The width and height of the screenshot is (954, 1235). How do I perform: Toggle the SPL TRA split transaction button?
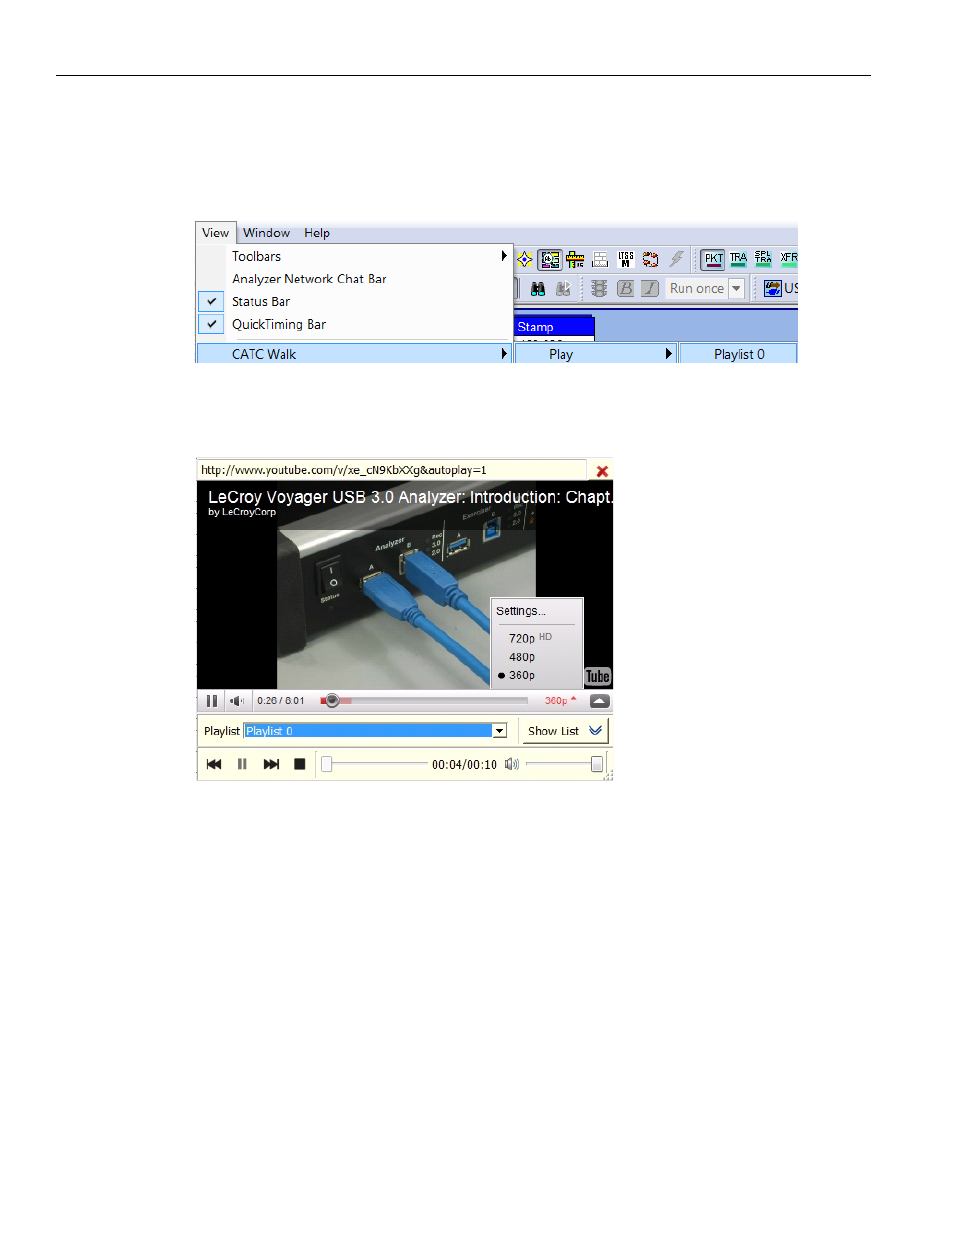[x=763, y=259]
